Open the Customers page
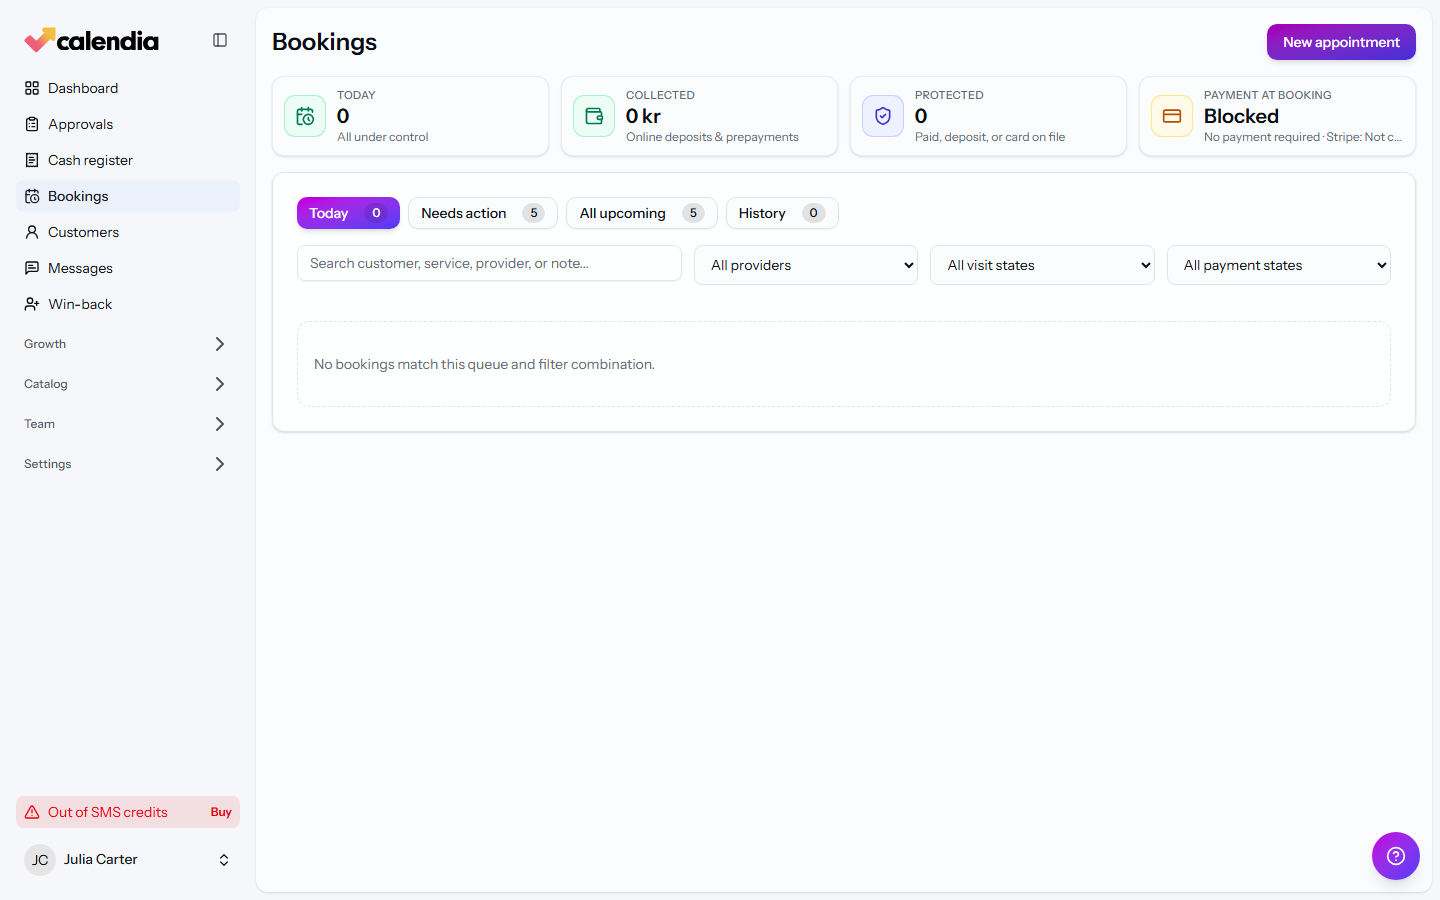Screen dimensions: 1440x900 pos(128,232)
